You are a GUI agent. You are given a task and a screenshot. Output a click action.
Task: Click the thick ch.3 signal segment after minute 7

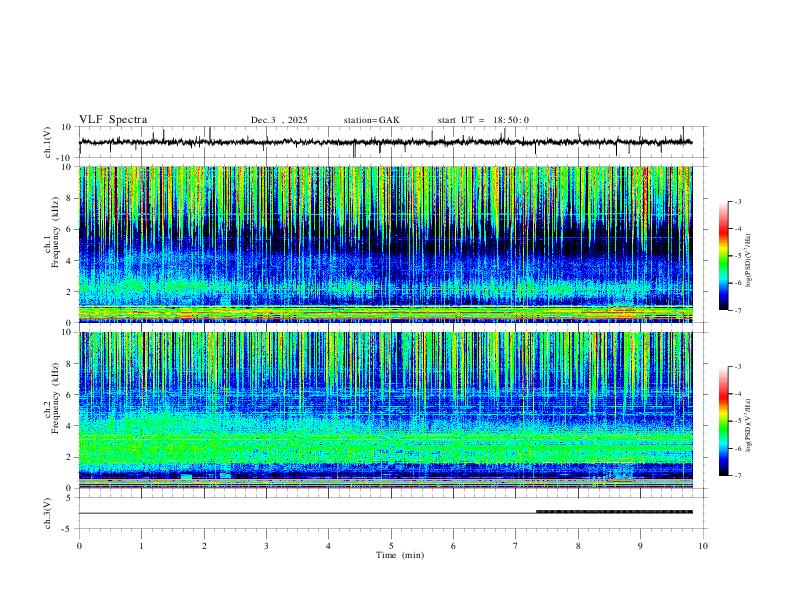(614, 512)
